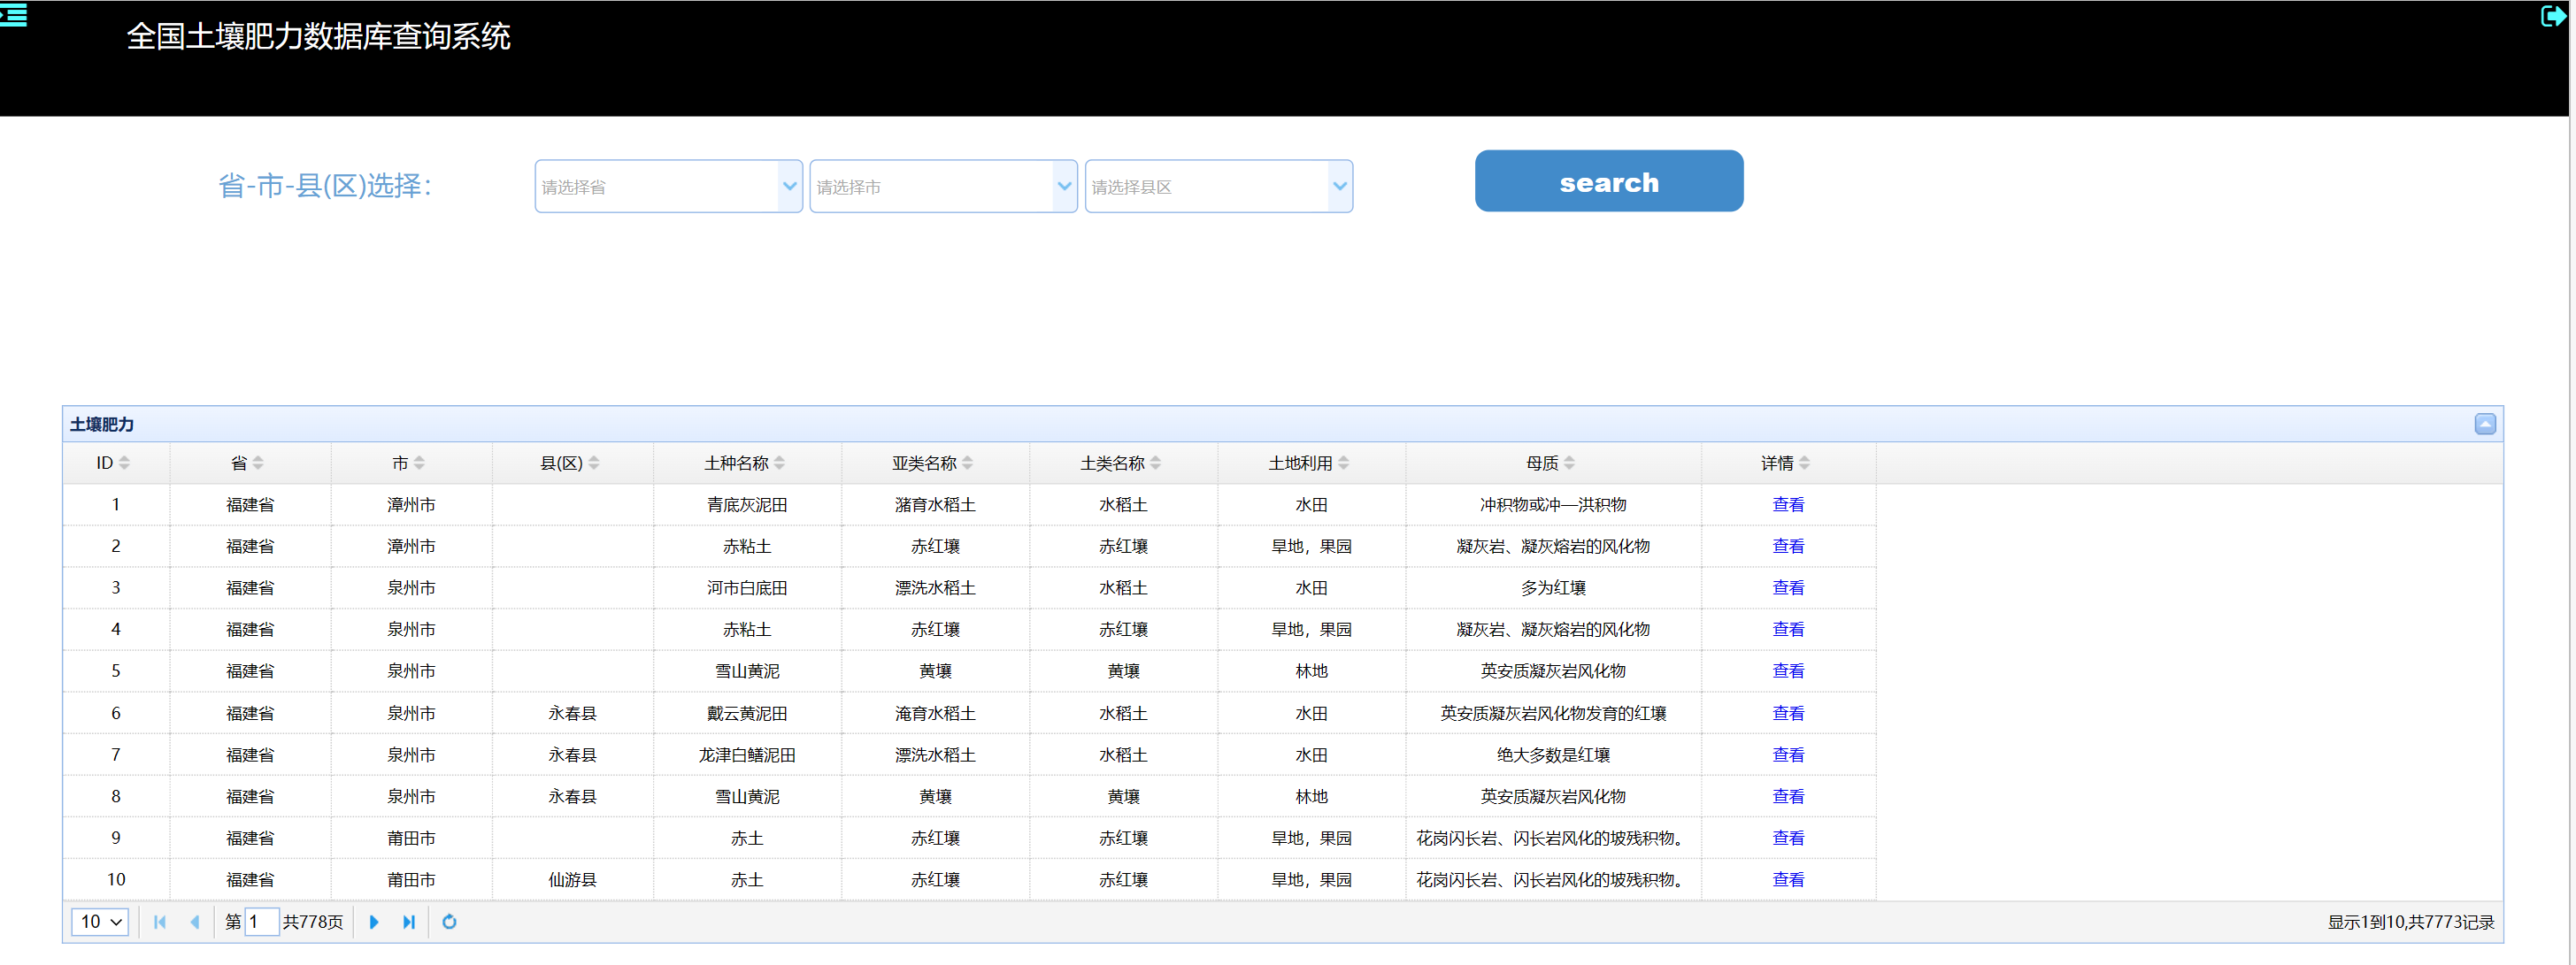View details of row 7 龙津白鳝泥田

tap(1788, 755)
